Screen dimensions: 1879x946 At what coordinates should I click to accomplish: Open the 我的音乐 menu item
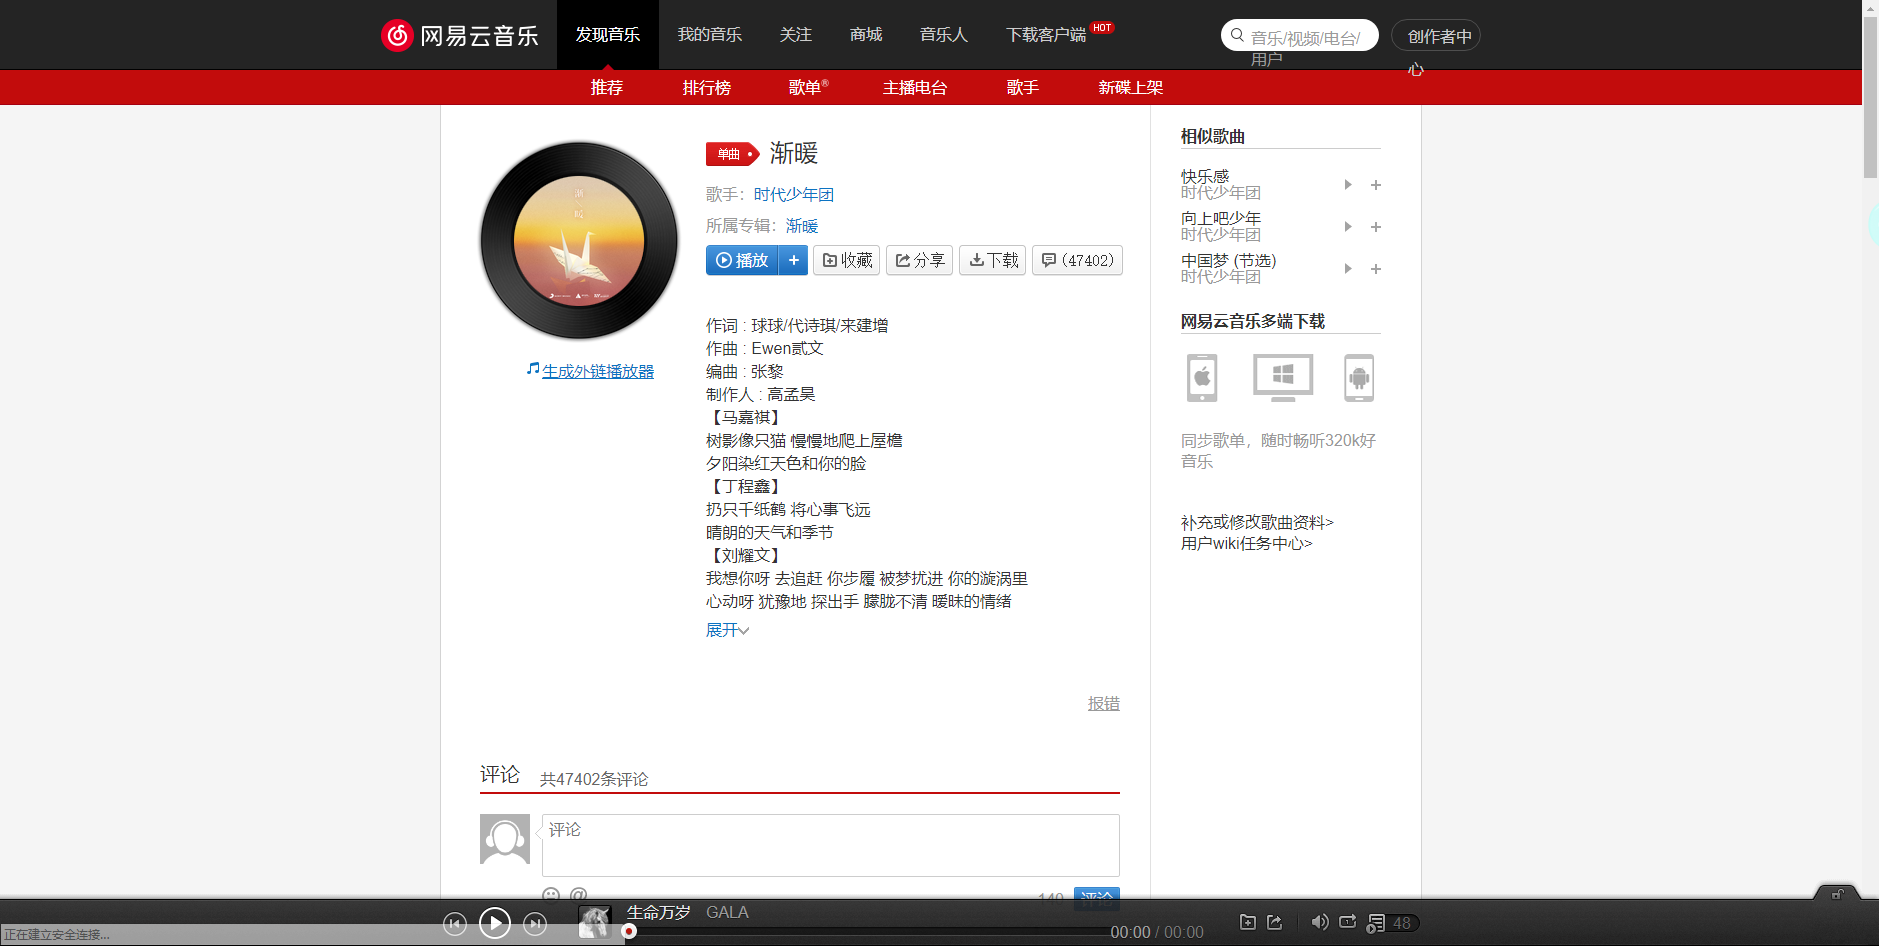click(710, 34)
